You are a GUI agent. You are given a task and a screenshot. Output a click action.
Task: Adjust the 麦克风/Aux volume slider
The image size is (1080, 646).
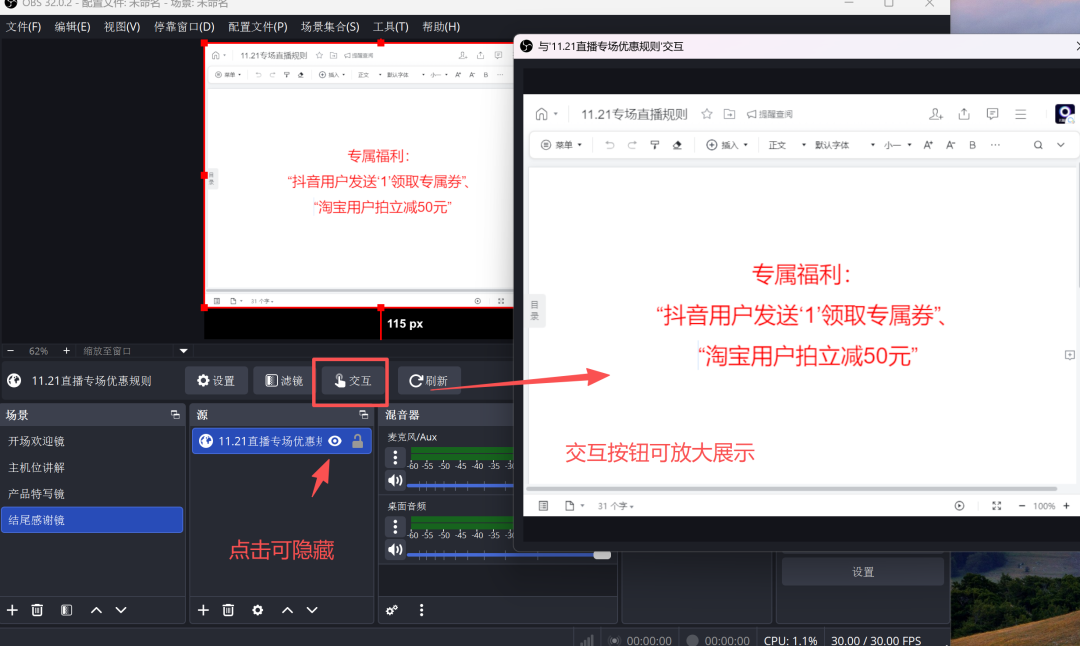click(x=460, y=486)
